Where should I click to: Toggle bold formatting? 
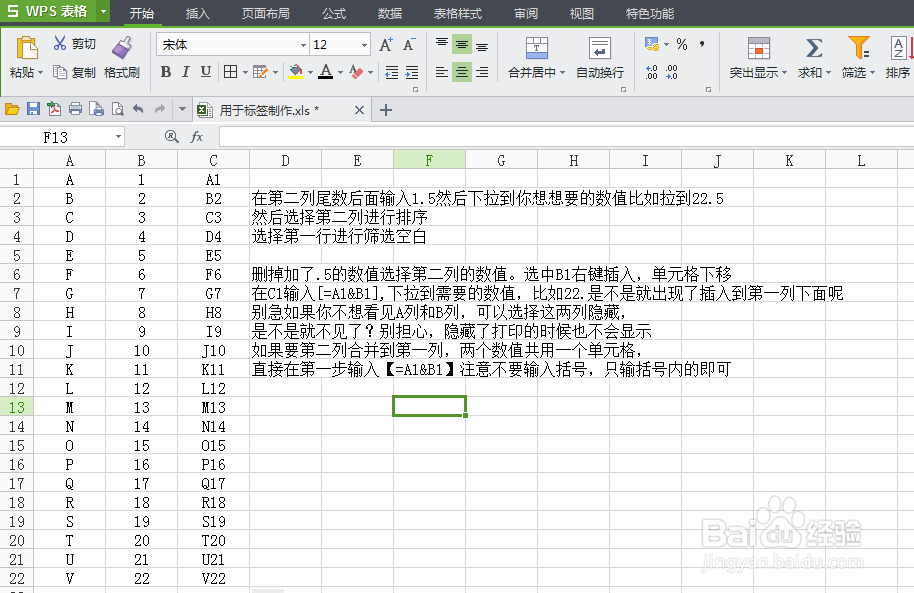tap(164, 71)
